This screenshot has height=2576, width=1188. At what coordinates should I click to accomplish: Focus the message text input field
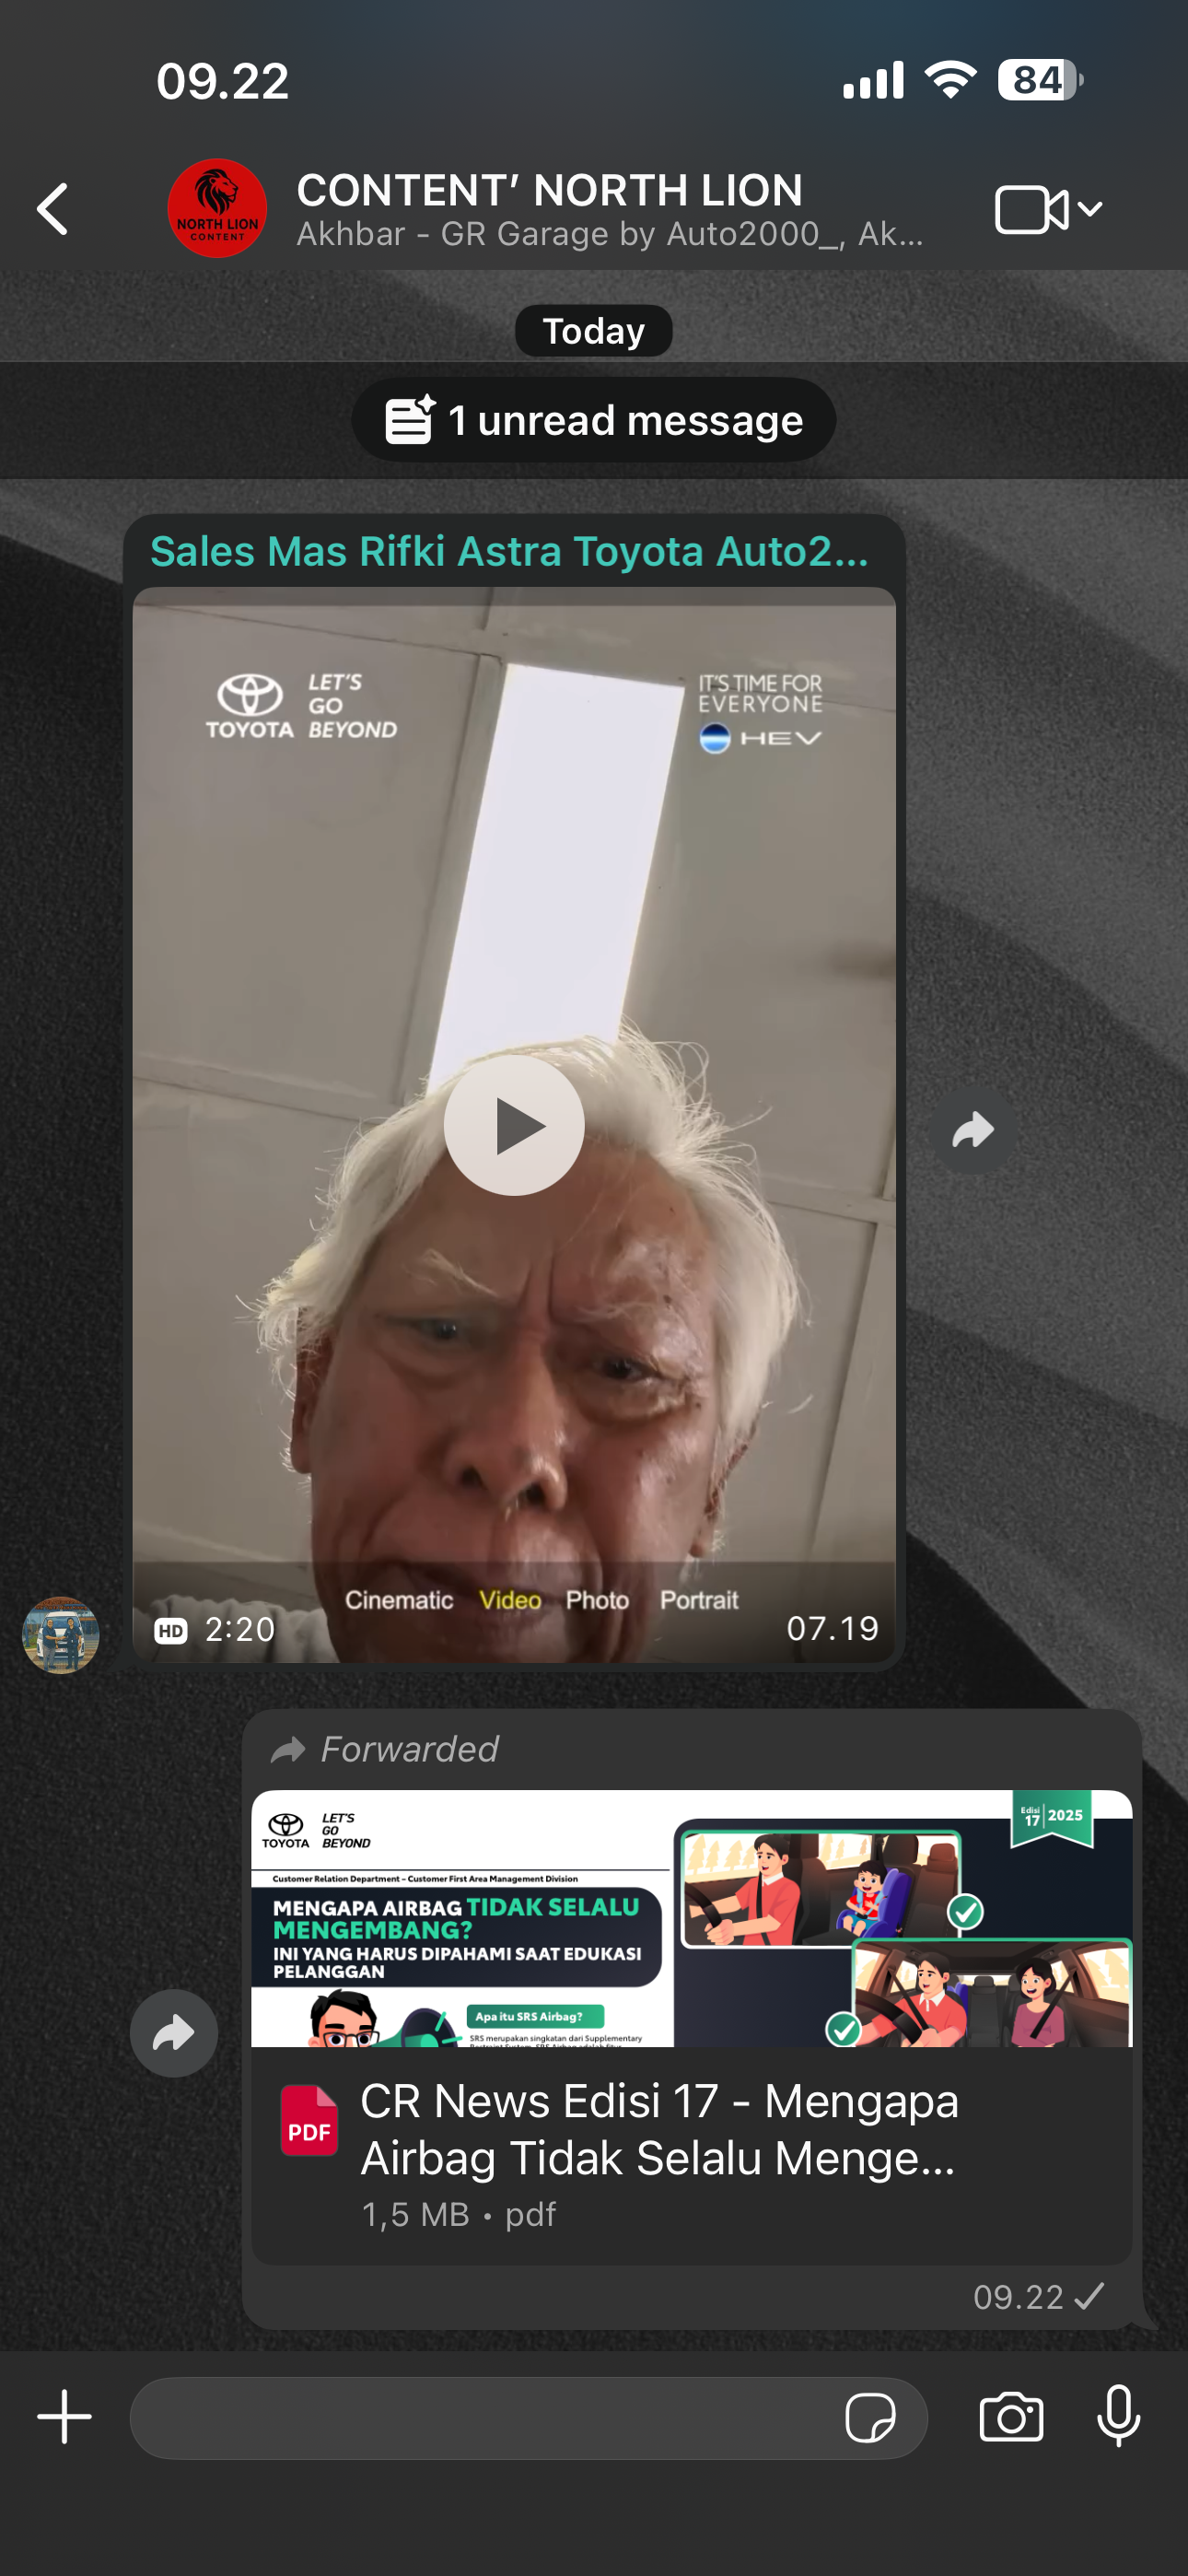pos(529,2418)
